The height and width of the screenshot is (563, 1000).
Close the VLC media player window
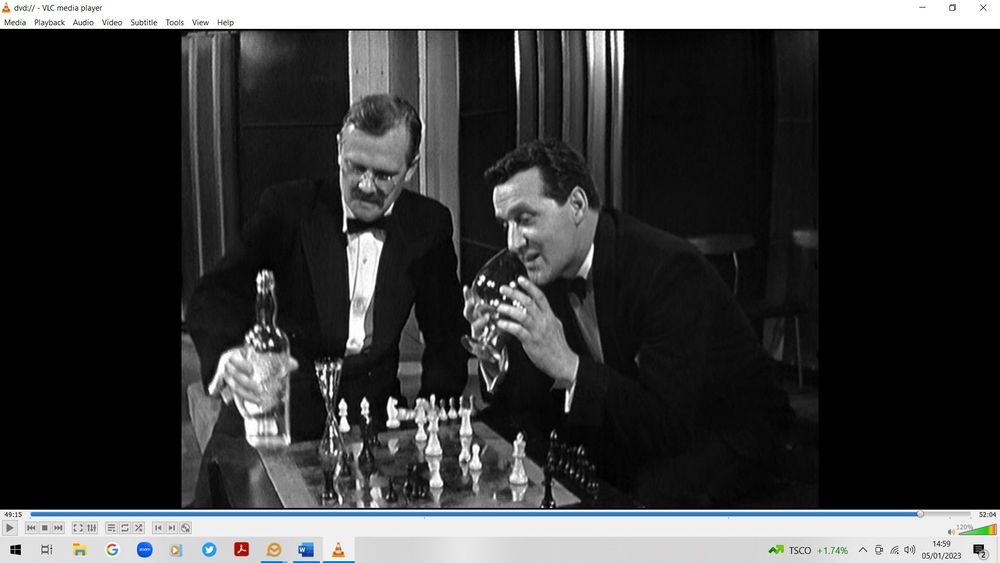pos(983,8)
